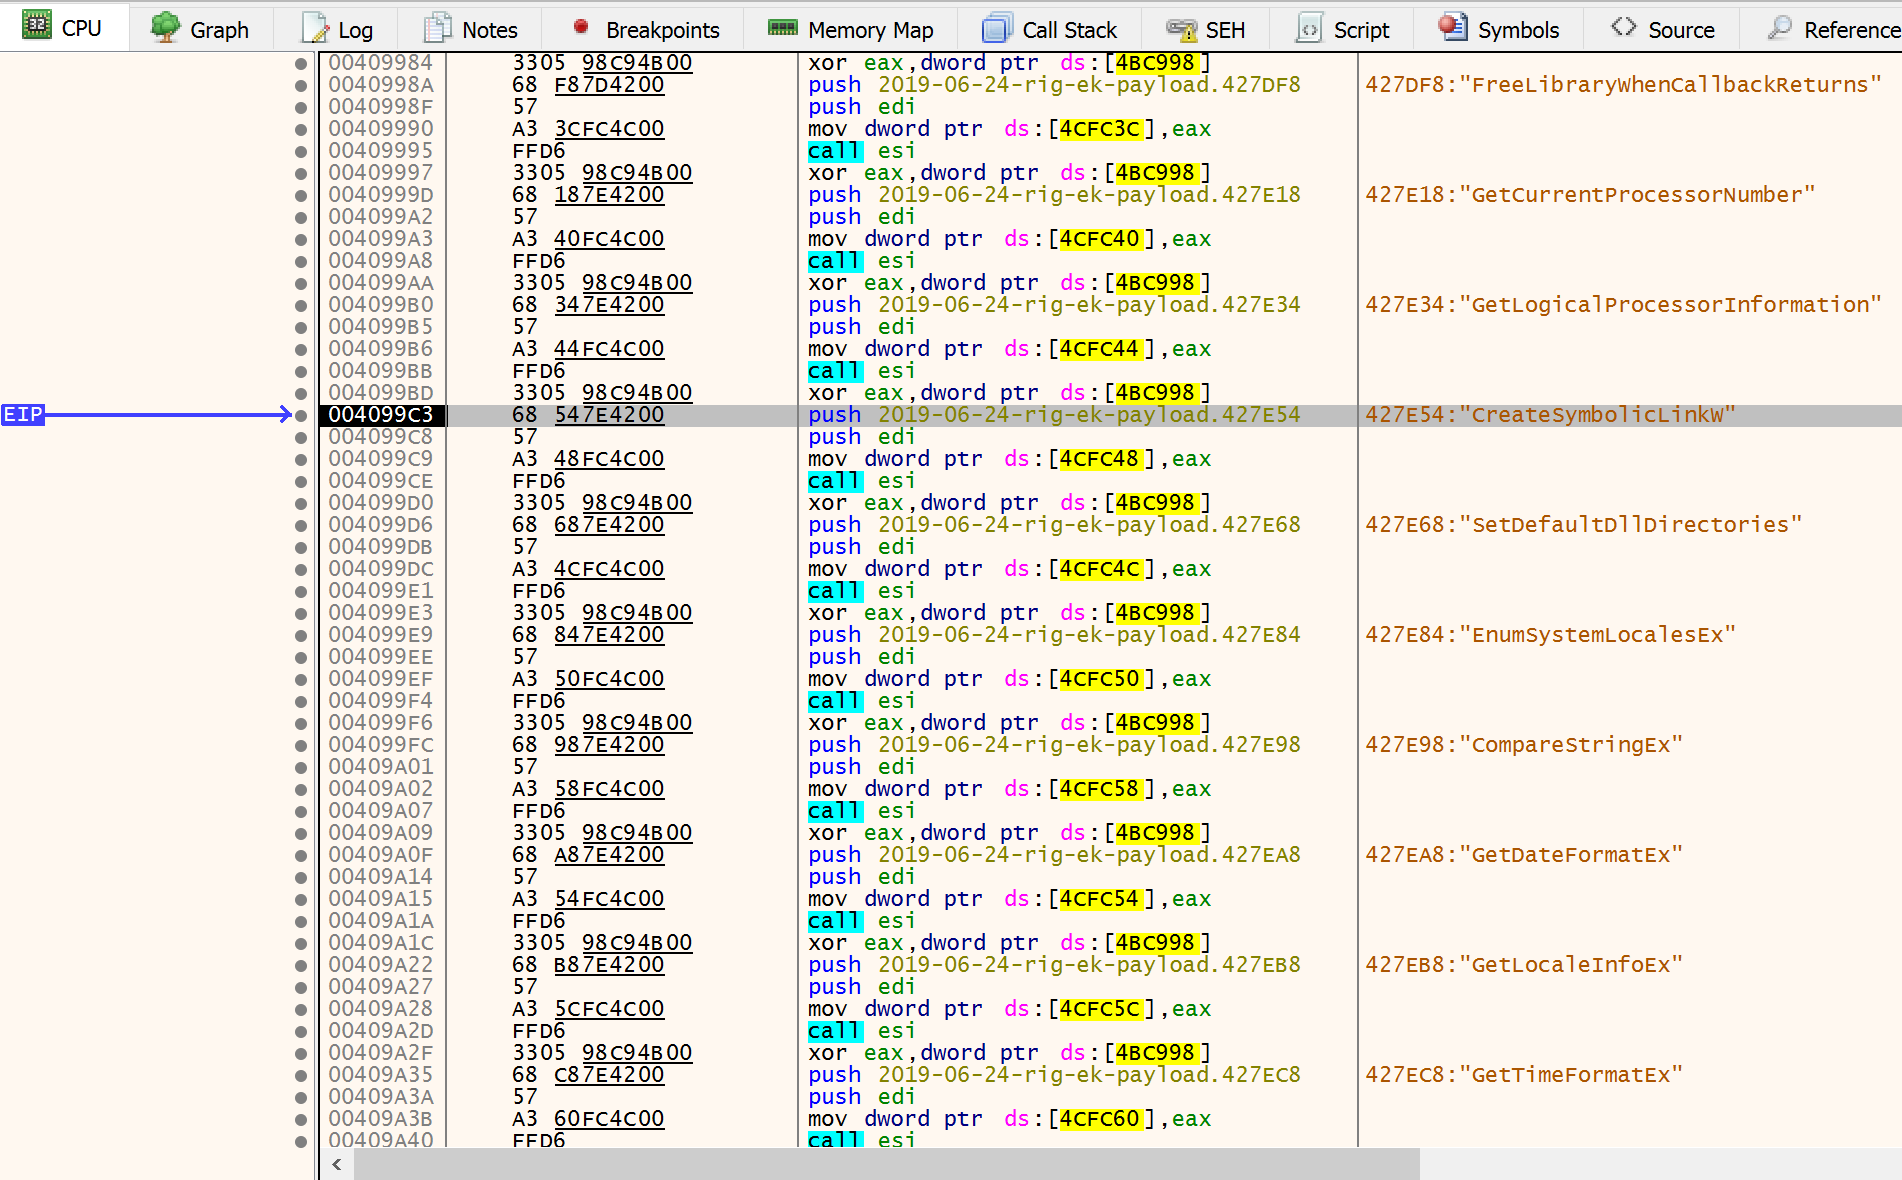Toggle breakpoint dot at address 00409A2D
Screen dimensions: 1902x1180
(301, 1031)
